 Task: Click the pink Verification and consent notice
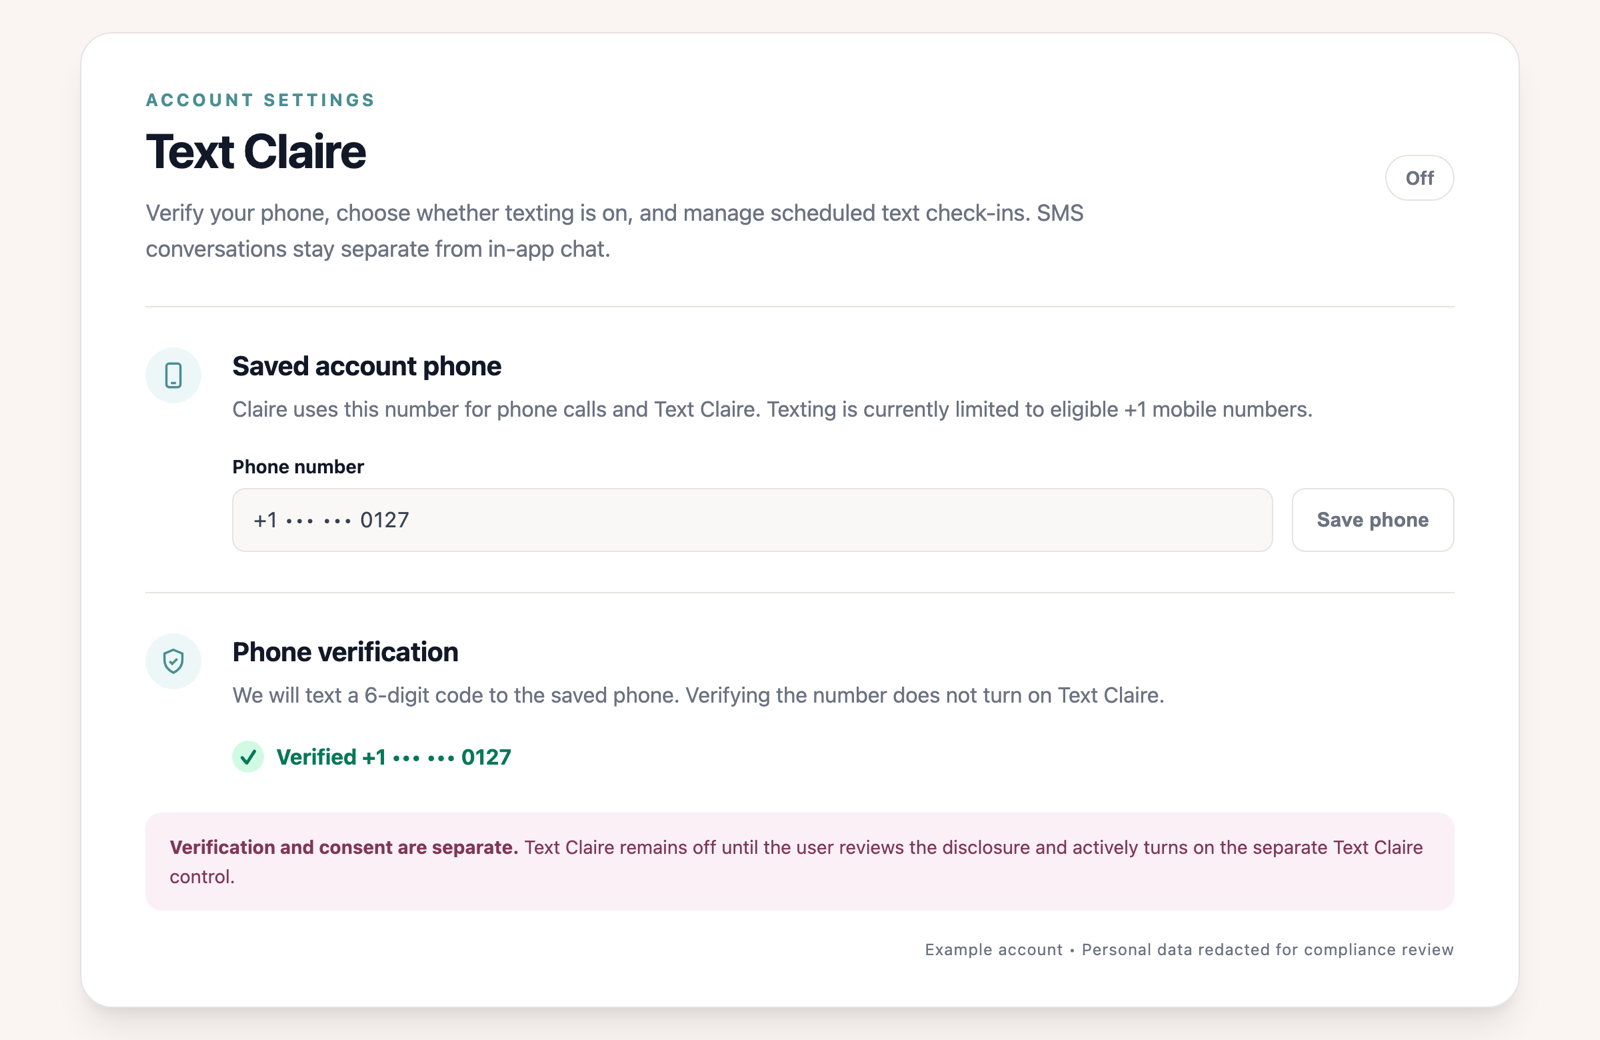(x=800, y=861)
